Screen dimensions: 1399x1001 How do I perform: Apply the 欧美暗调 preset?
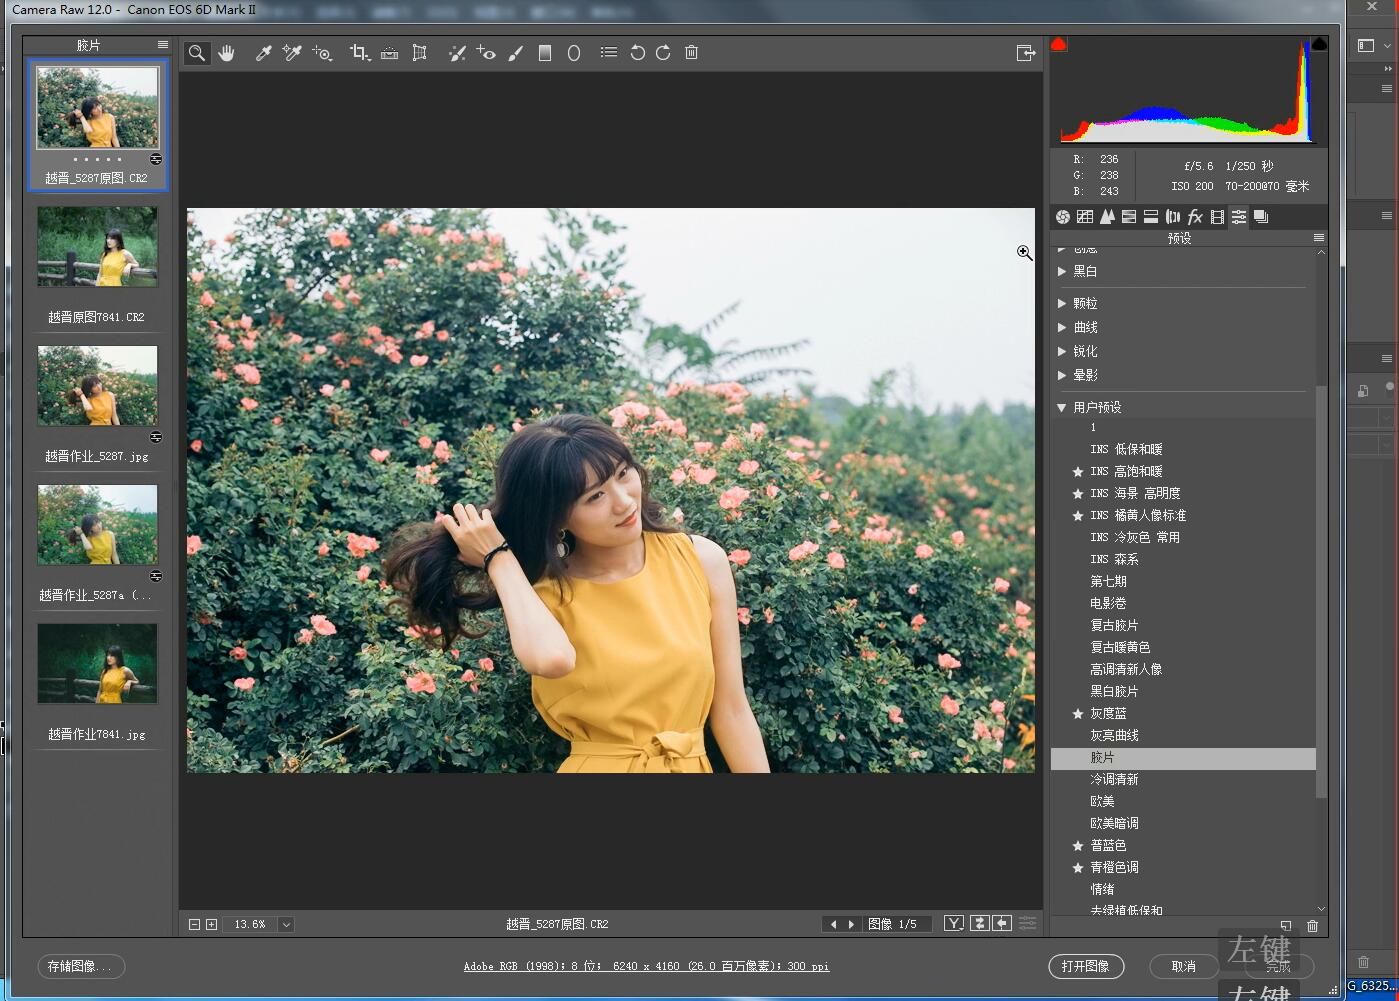tap(1114, 823)
